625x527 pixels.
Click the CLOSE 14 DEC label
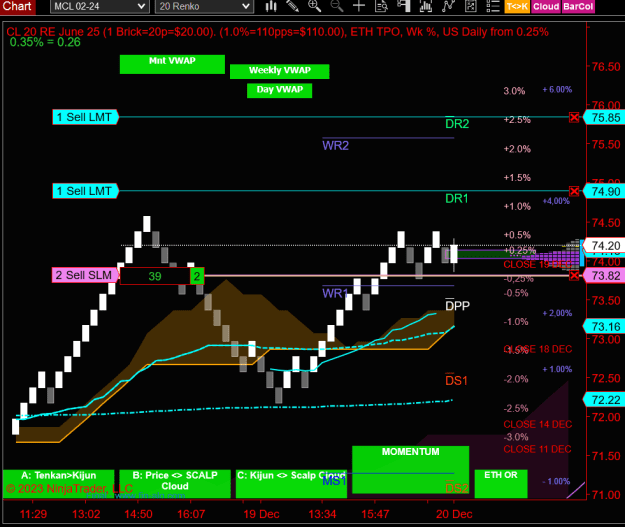point(538,424)
